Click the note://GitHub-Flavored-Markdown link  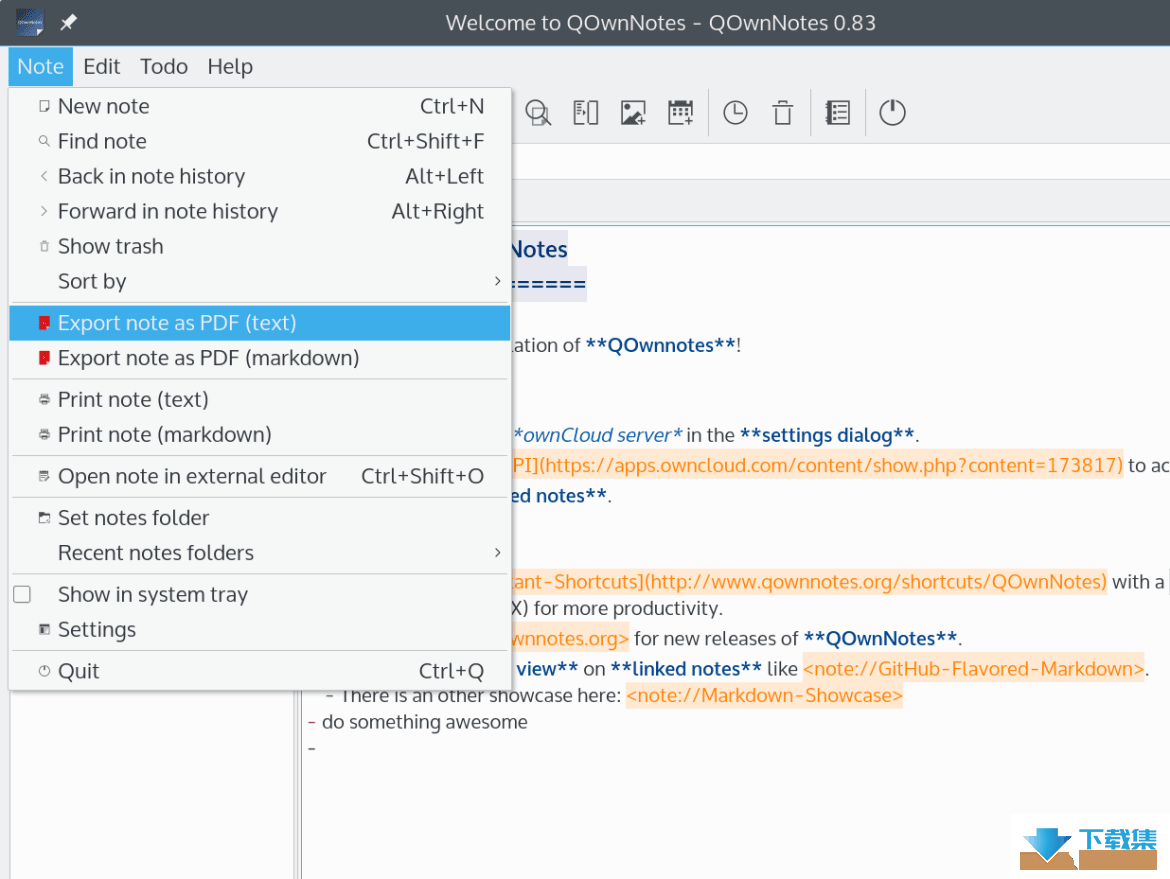click(973, 669)
